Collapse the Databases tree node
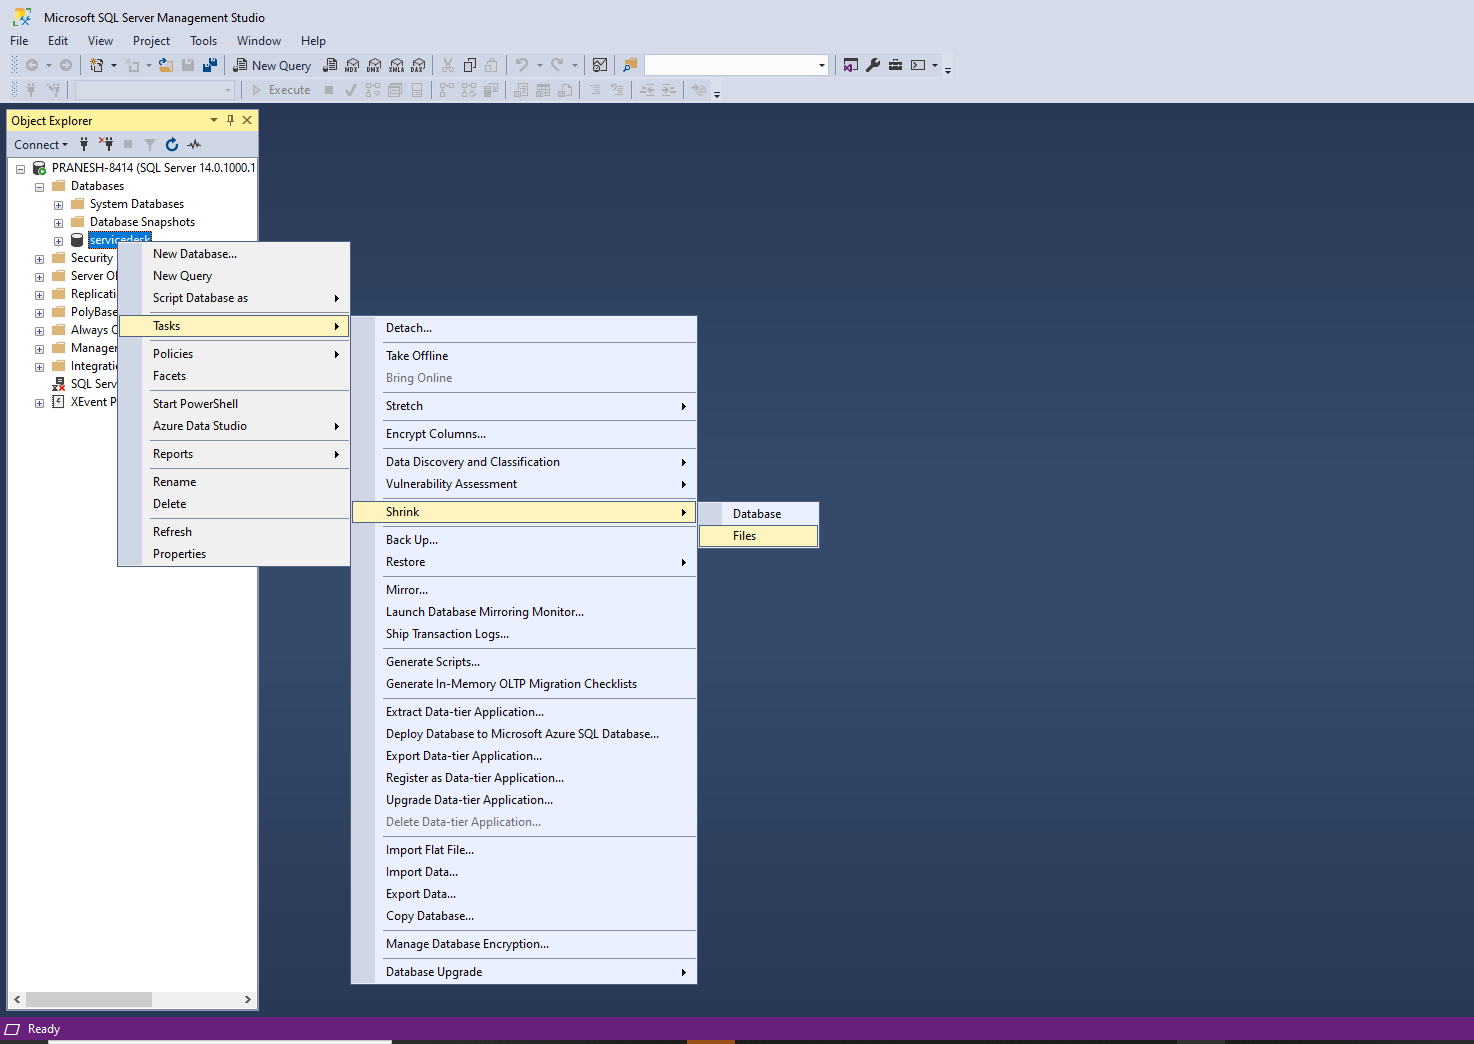This screenshot has width=1474, height=1044. 39,187
